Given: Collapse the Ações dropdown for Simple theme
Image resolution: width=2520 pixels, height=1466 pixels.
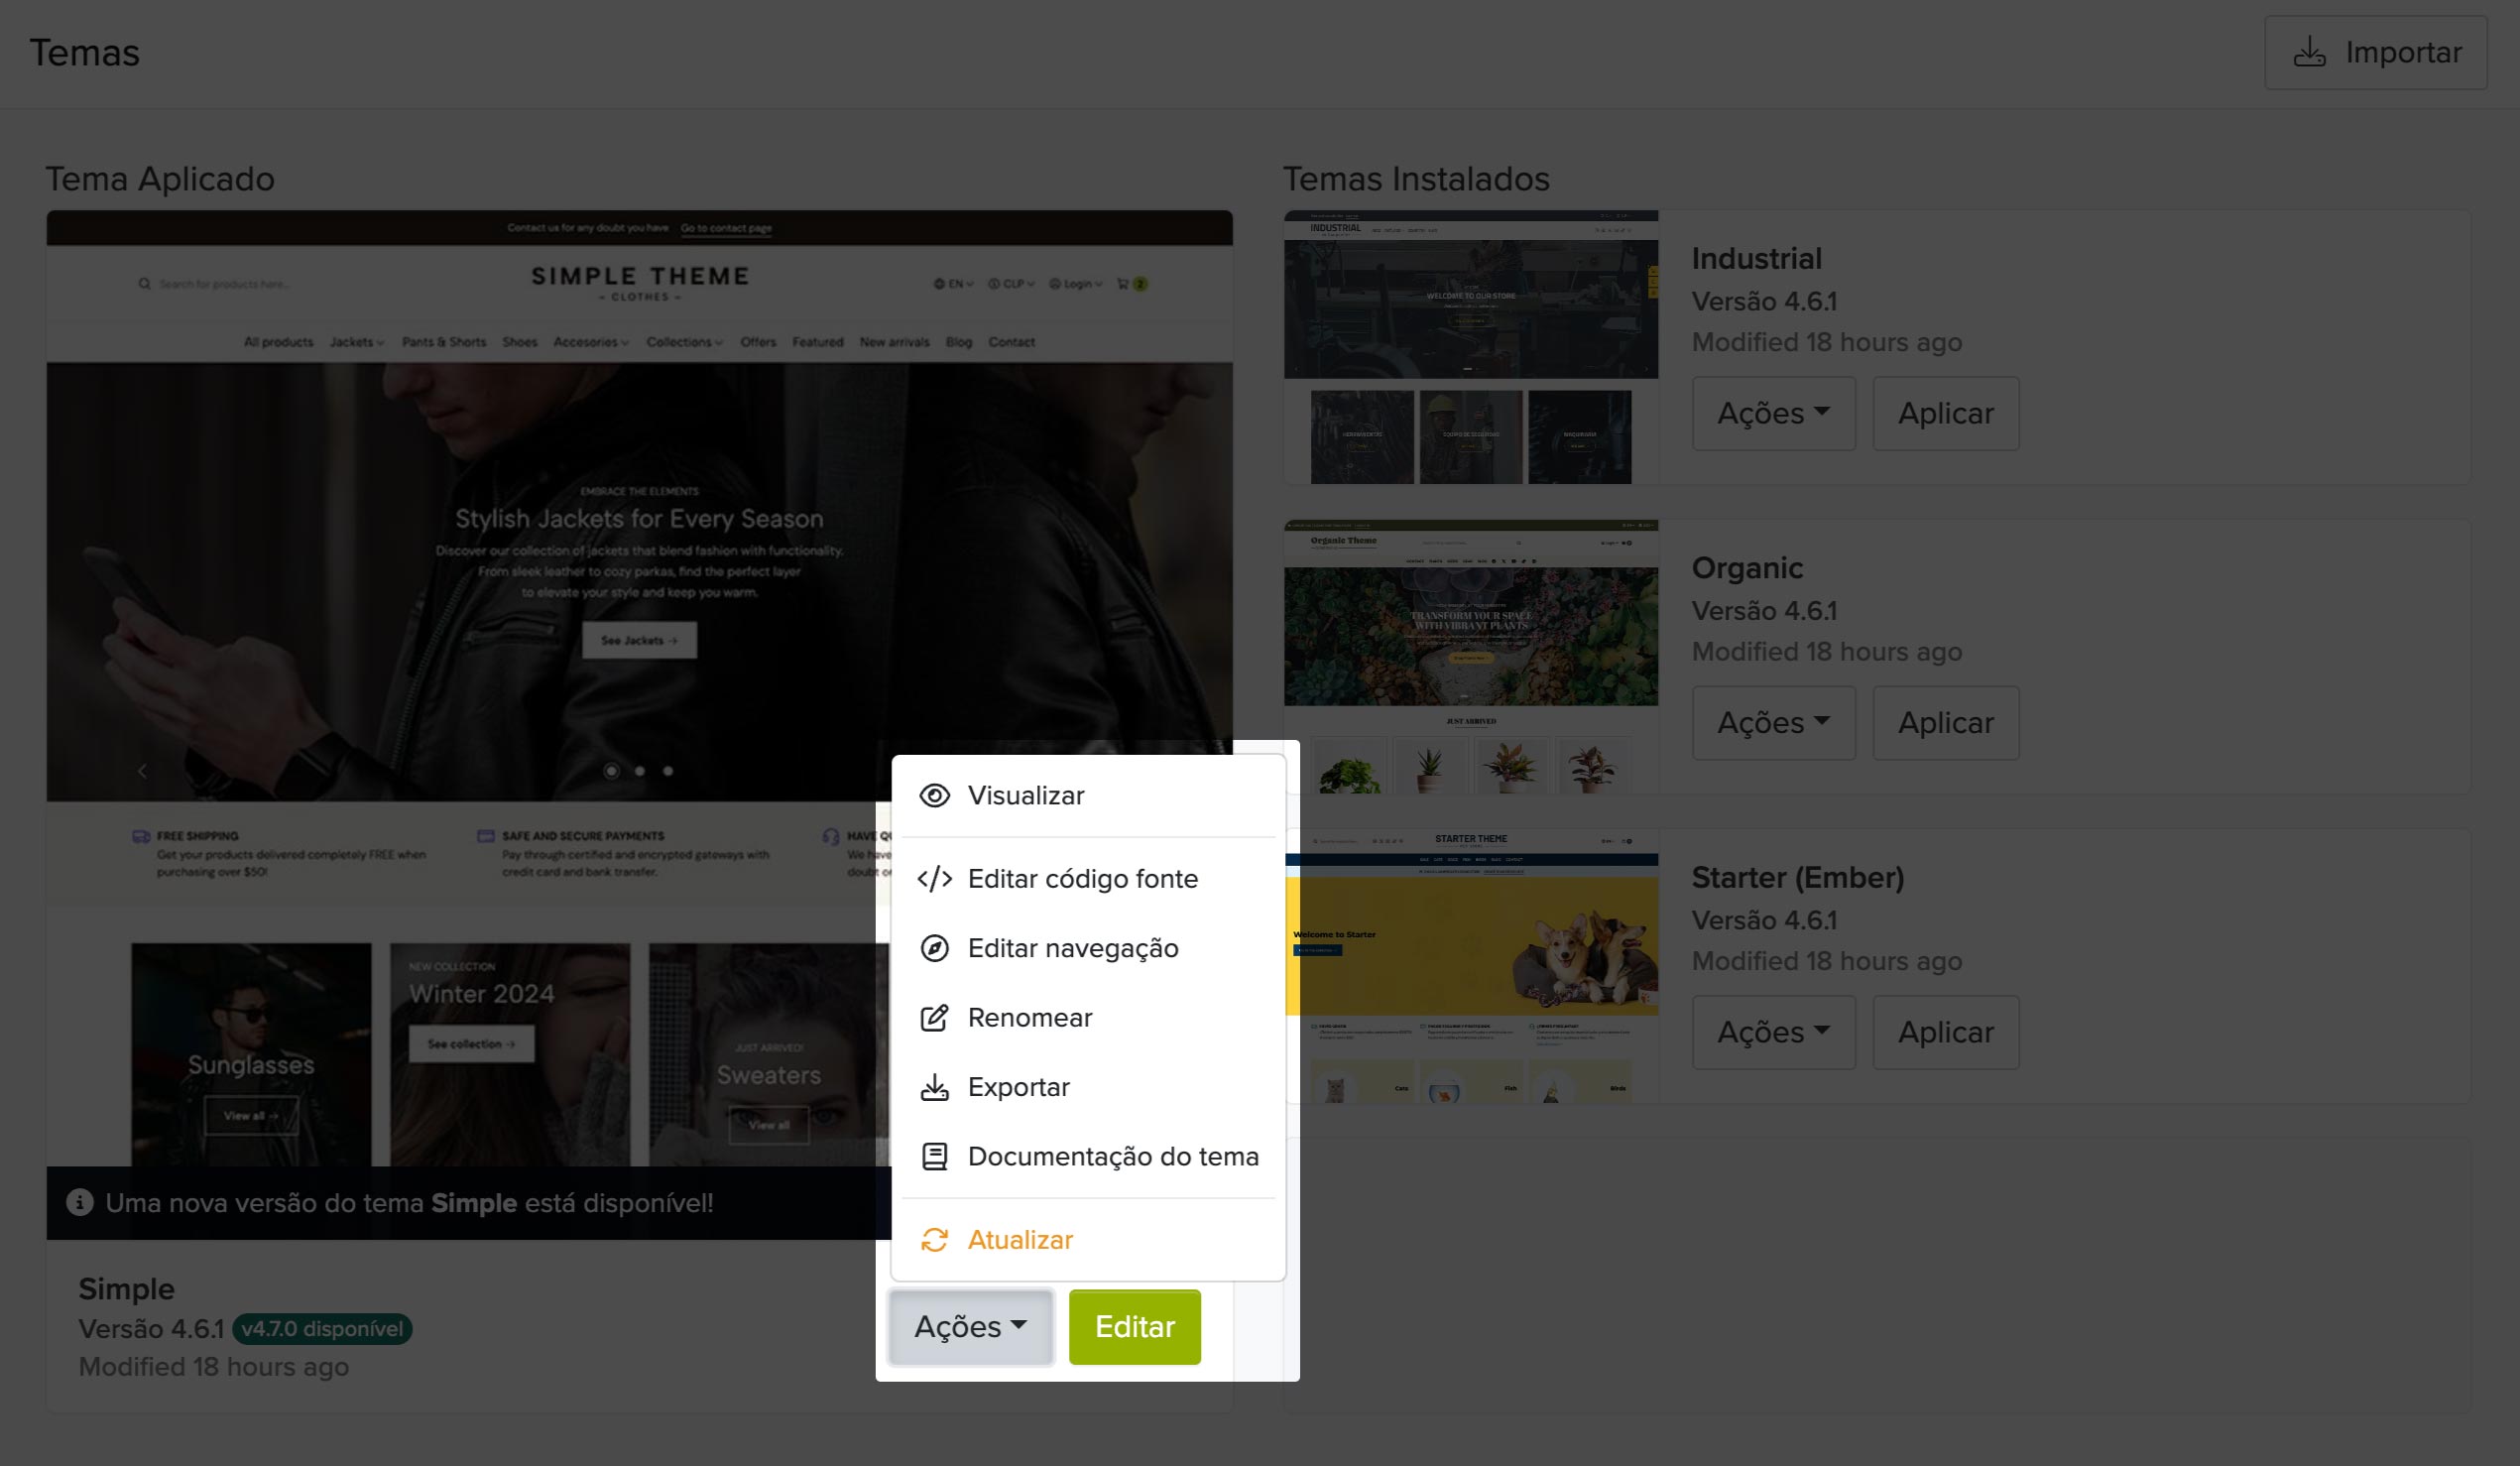Looking at the screenshot, I should click(970, 1327).
